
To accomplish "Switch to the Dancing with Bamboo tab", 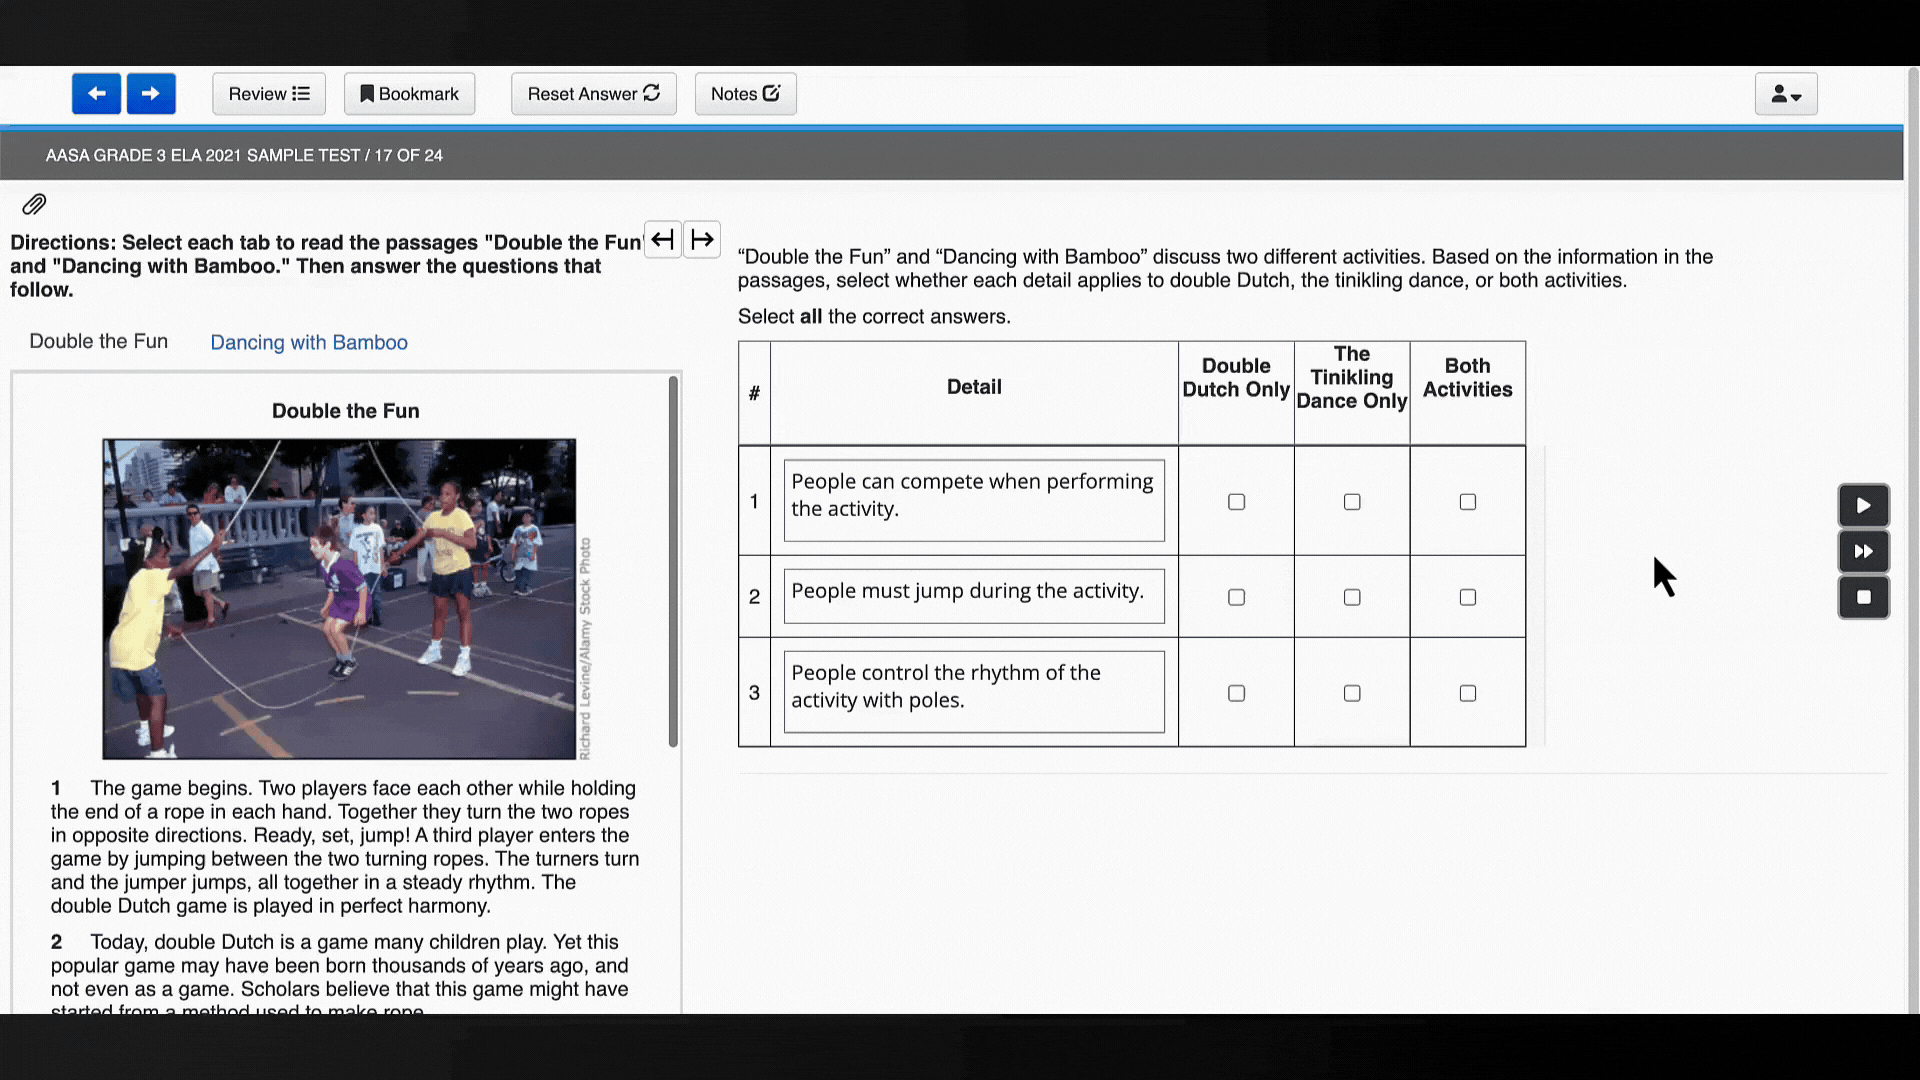I will click(x=309, y=342).
